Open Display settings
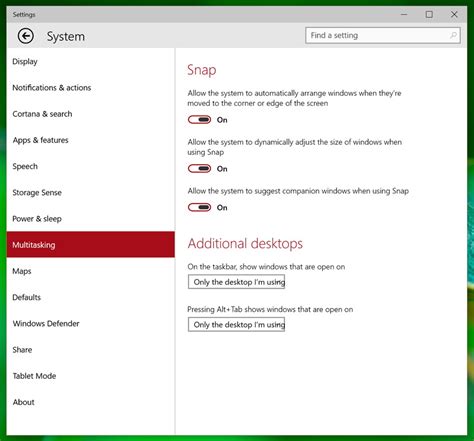The width and height of the screenshot is (474, 441). coord(90,61)
